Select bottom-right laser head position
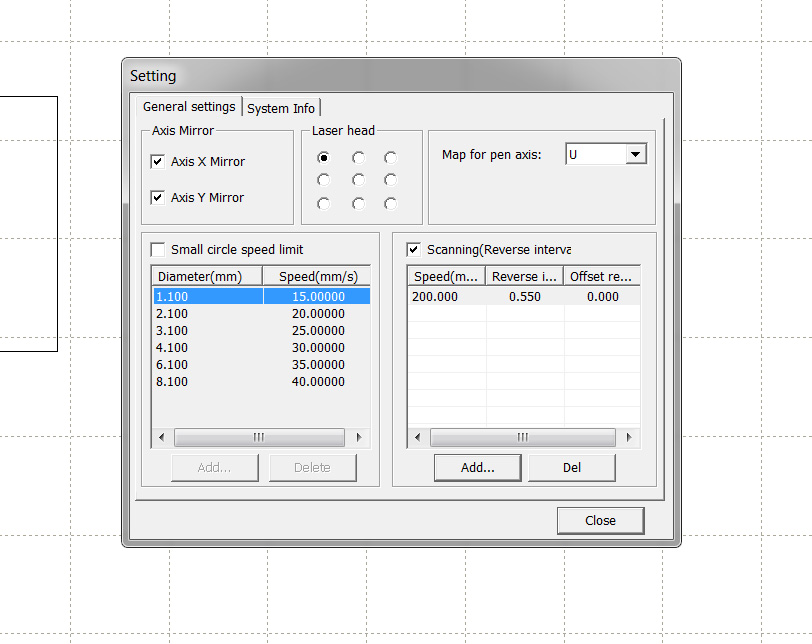This screenshot has width=812, height=644. point(390,203)
